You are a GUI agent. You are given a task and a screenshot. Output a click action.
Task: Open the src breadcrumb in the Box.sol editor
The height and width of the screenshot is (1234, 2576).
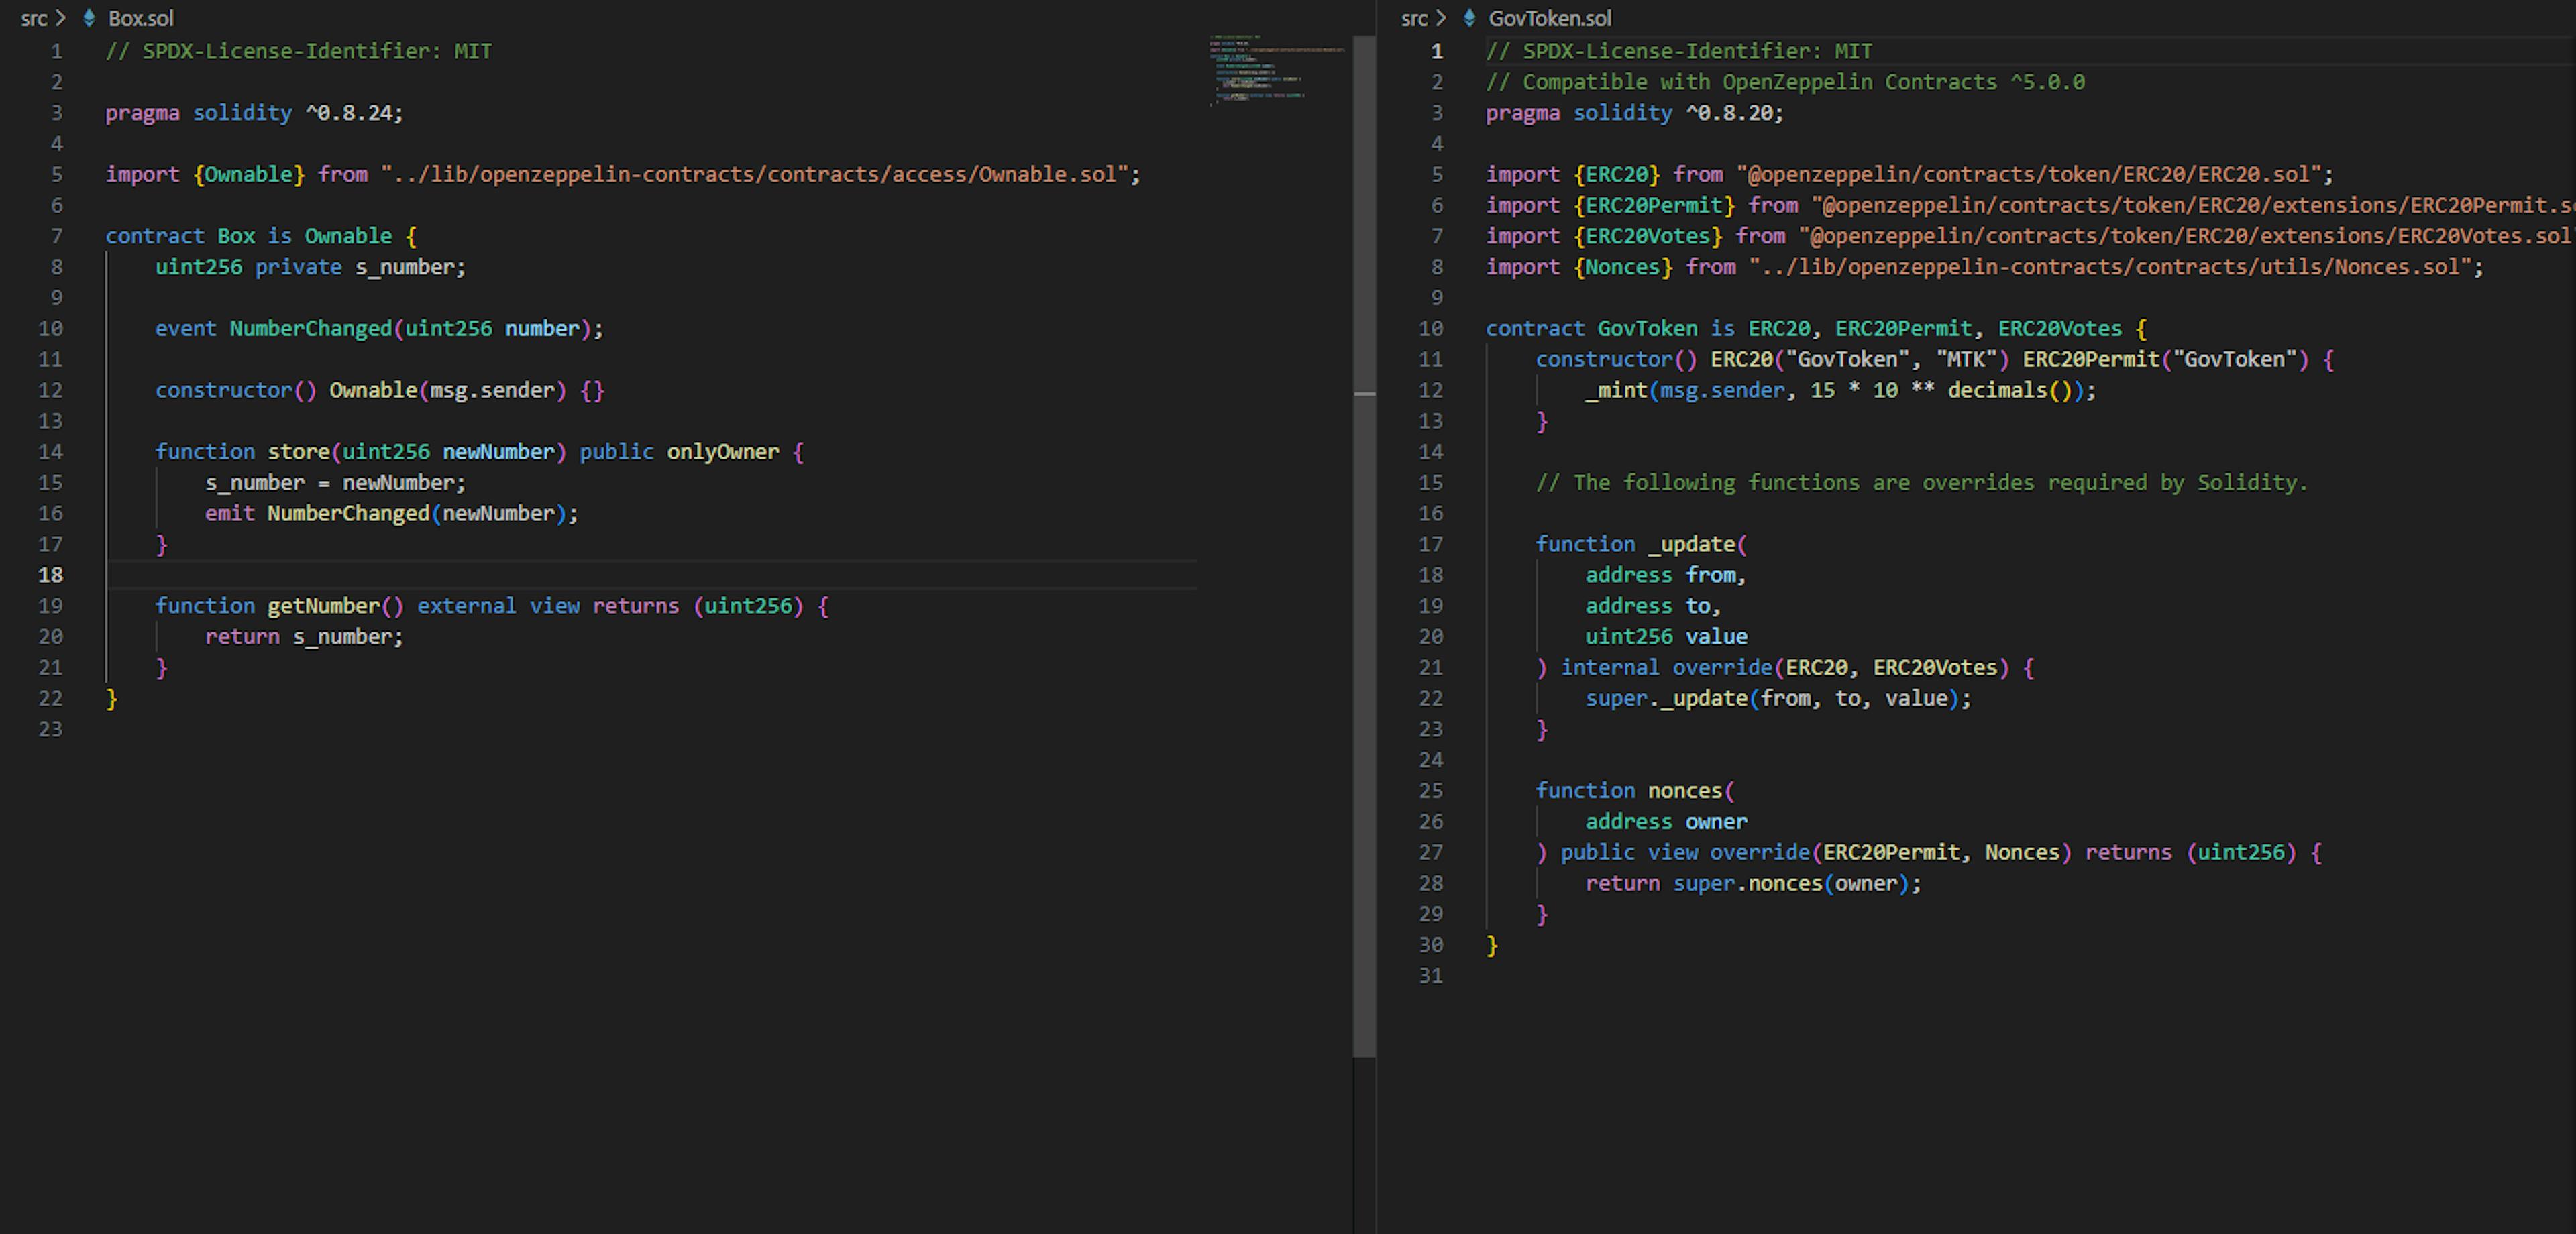(x=33, y=18)
